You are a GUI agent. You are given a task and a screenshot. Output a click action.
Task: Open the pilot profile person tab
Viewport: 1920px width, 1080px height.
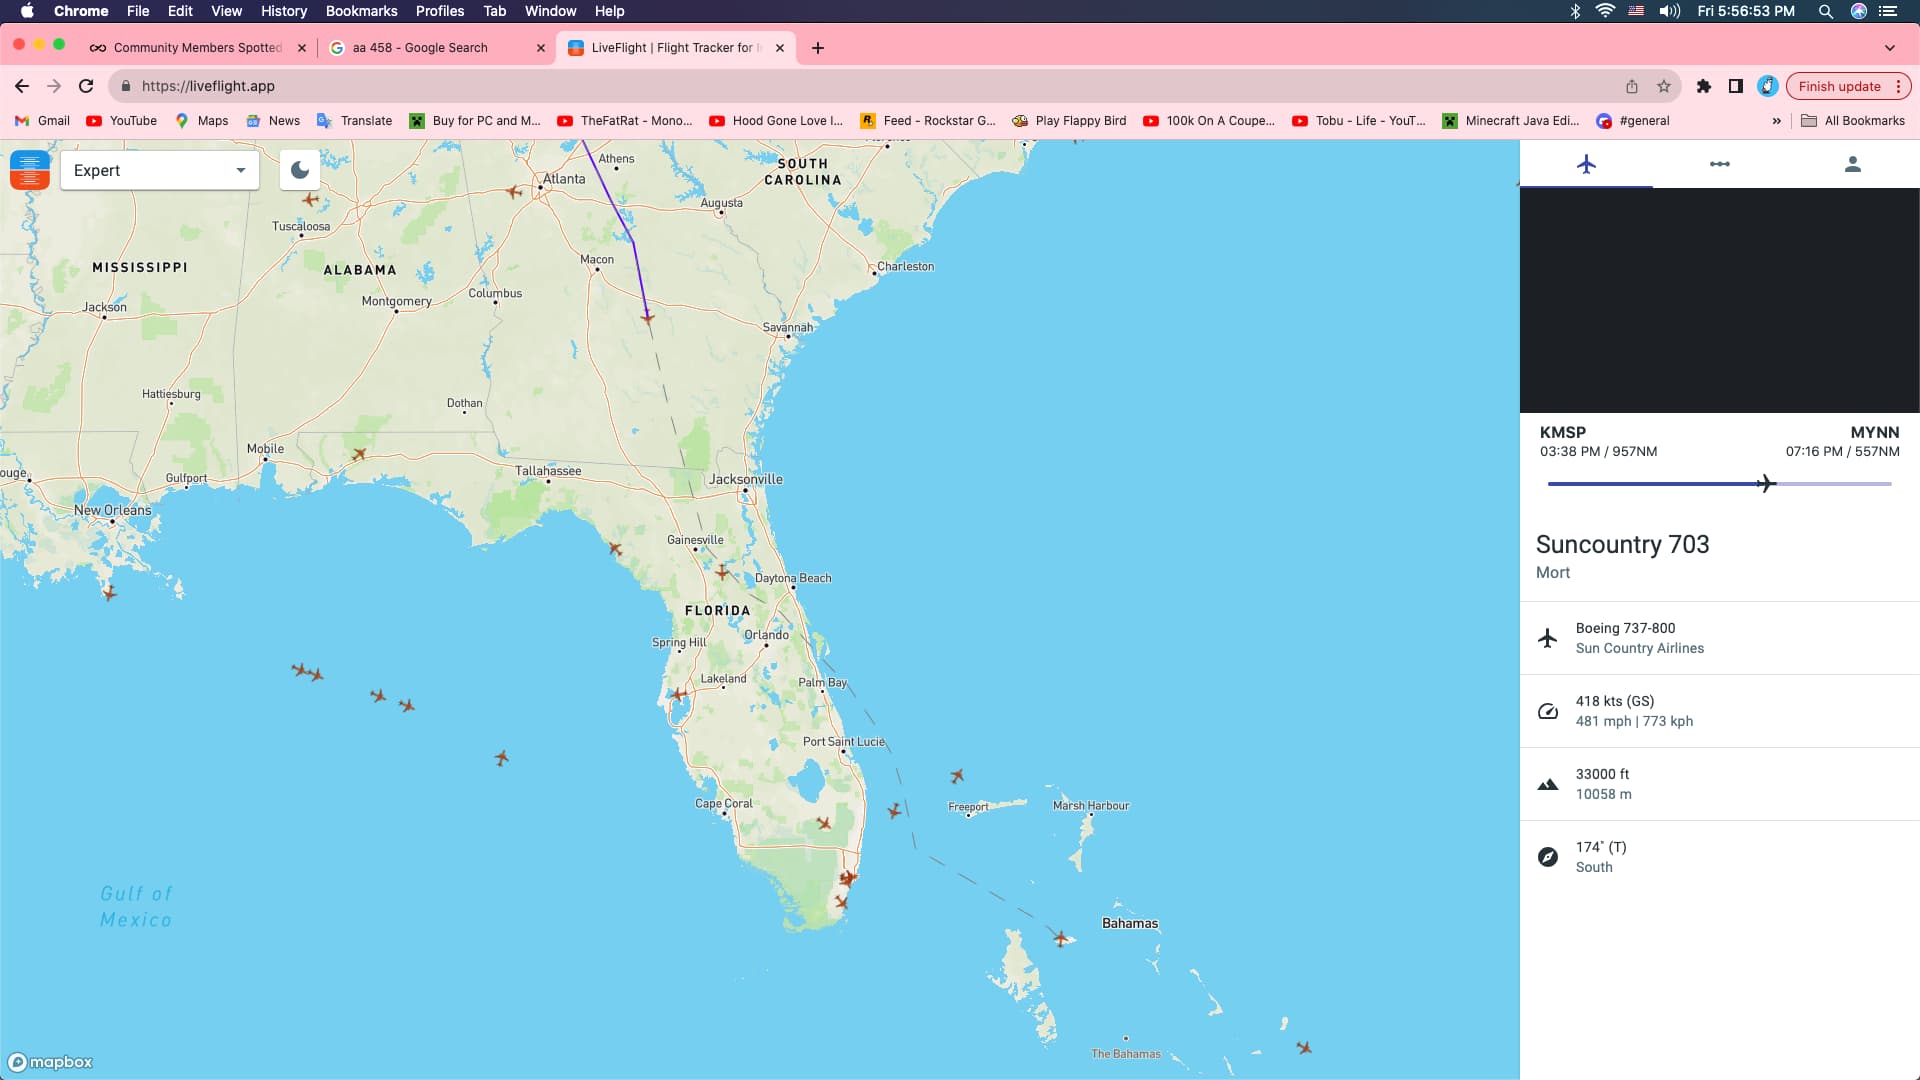[1852, 164]
